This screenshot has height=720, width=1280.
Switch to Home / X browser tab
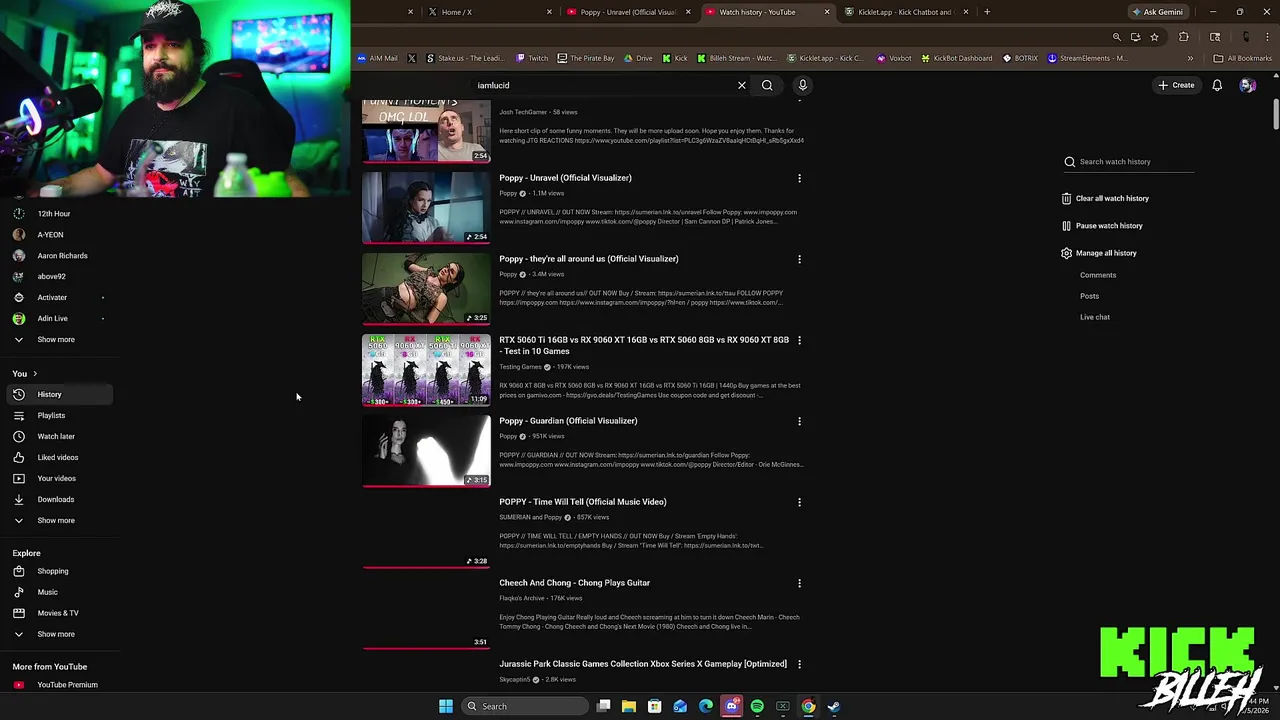(488, 12)
